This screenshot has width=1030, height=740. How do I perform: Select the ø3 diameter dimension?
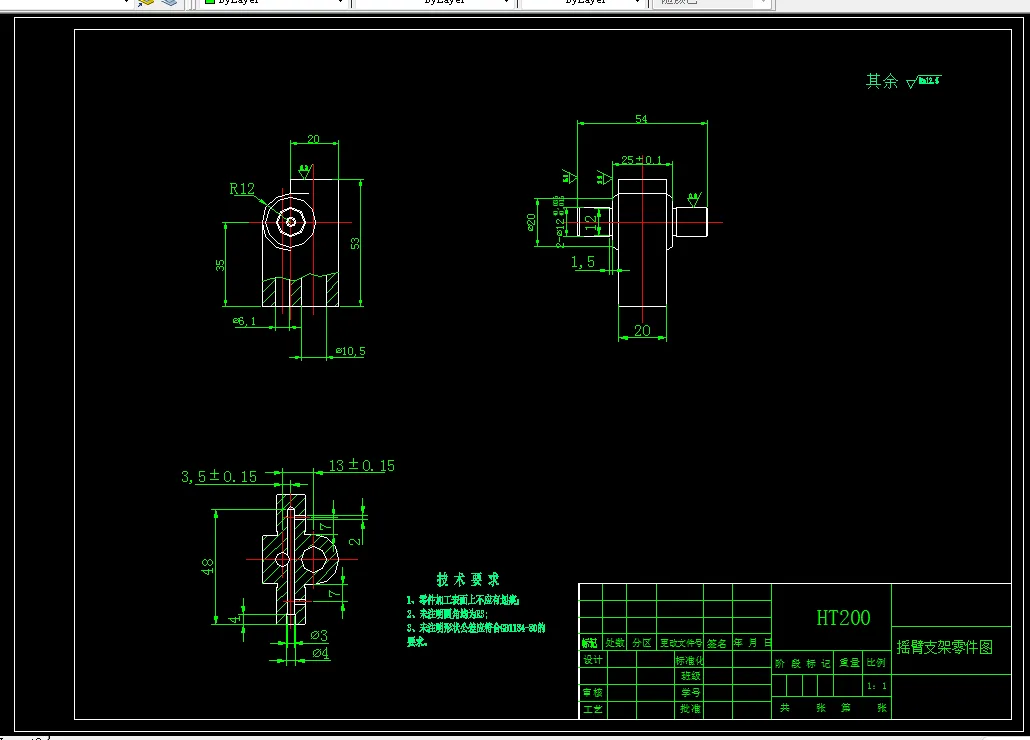(x=319, y=635)
